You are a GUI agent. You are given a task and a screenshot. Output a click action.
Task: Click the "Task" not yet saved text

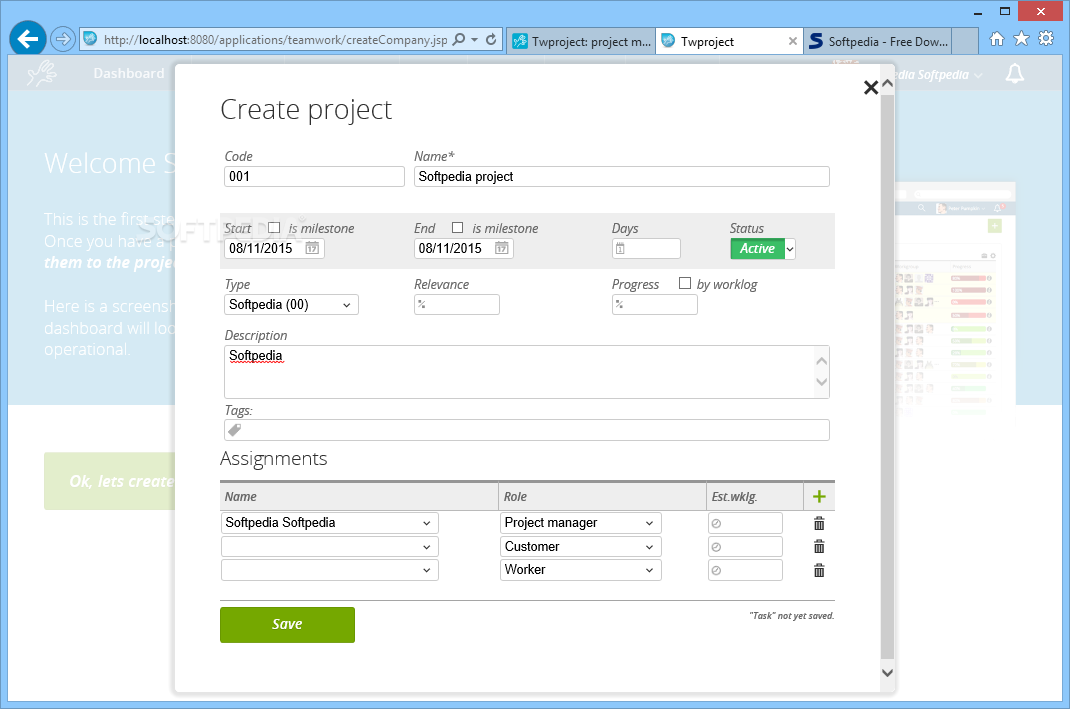[x=792, y=616]
